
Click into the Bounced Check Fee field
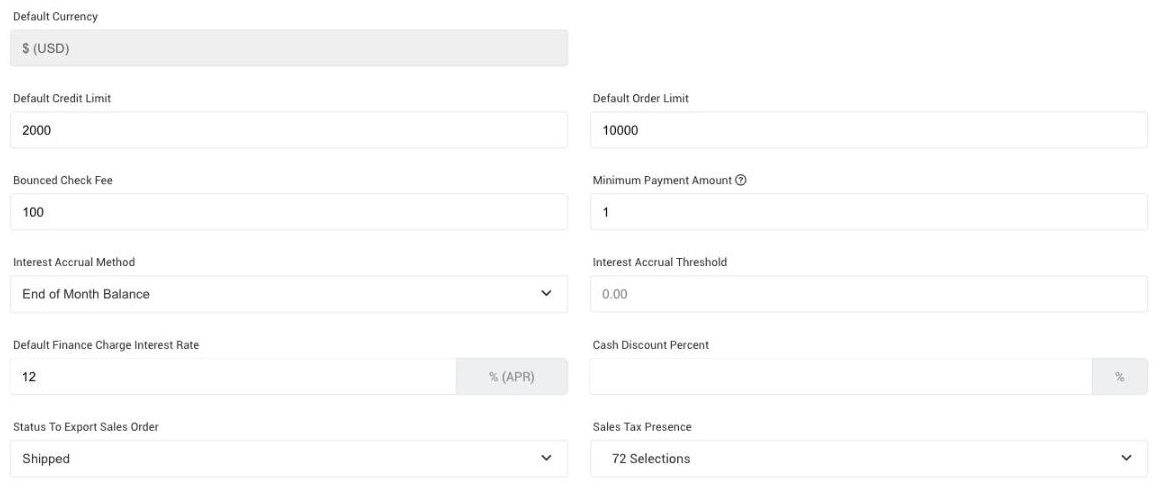[x=289, y=212]
